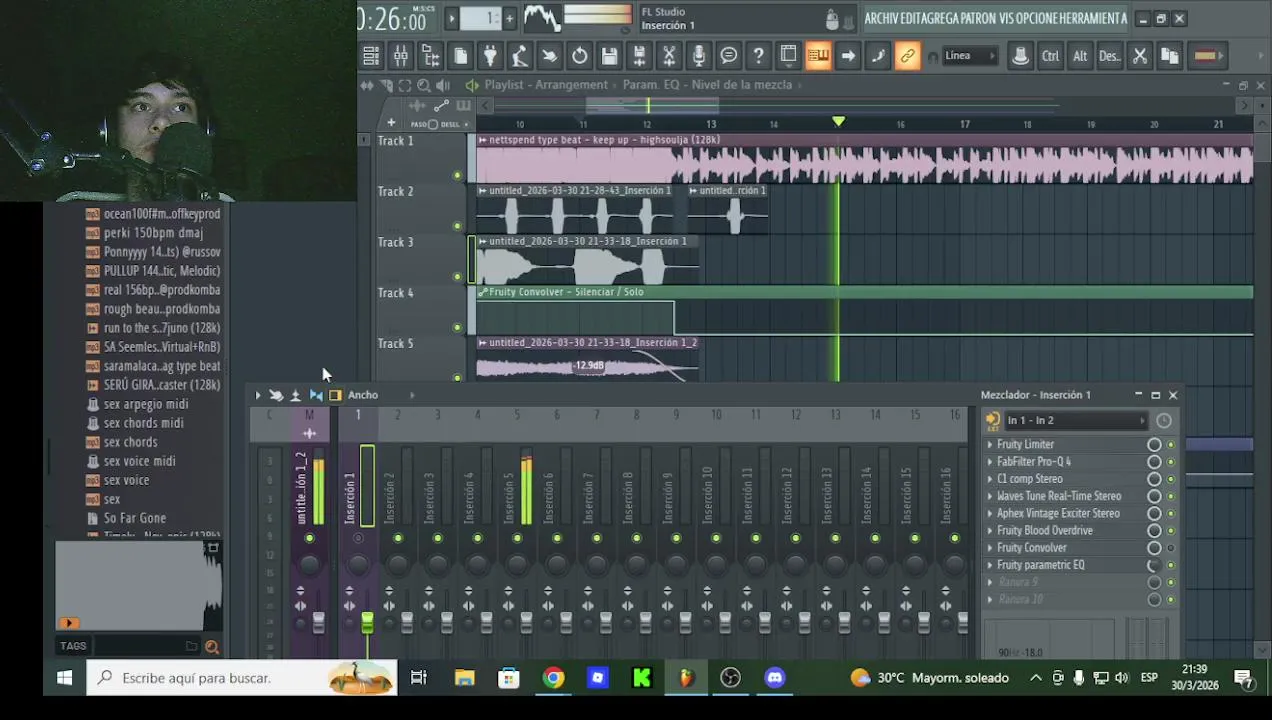
Task: Open the plugin picker plug icon
Action: tap(490, 56)
